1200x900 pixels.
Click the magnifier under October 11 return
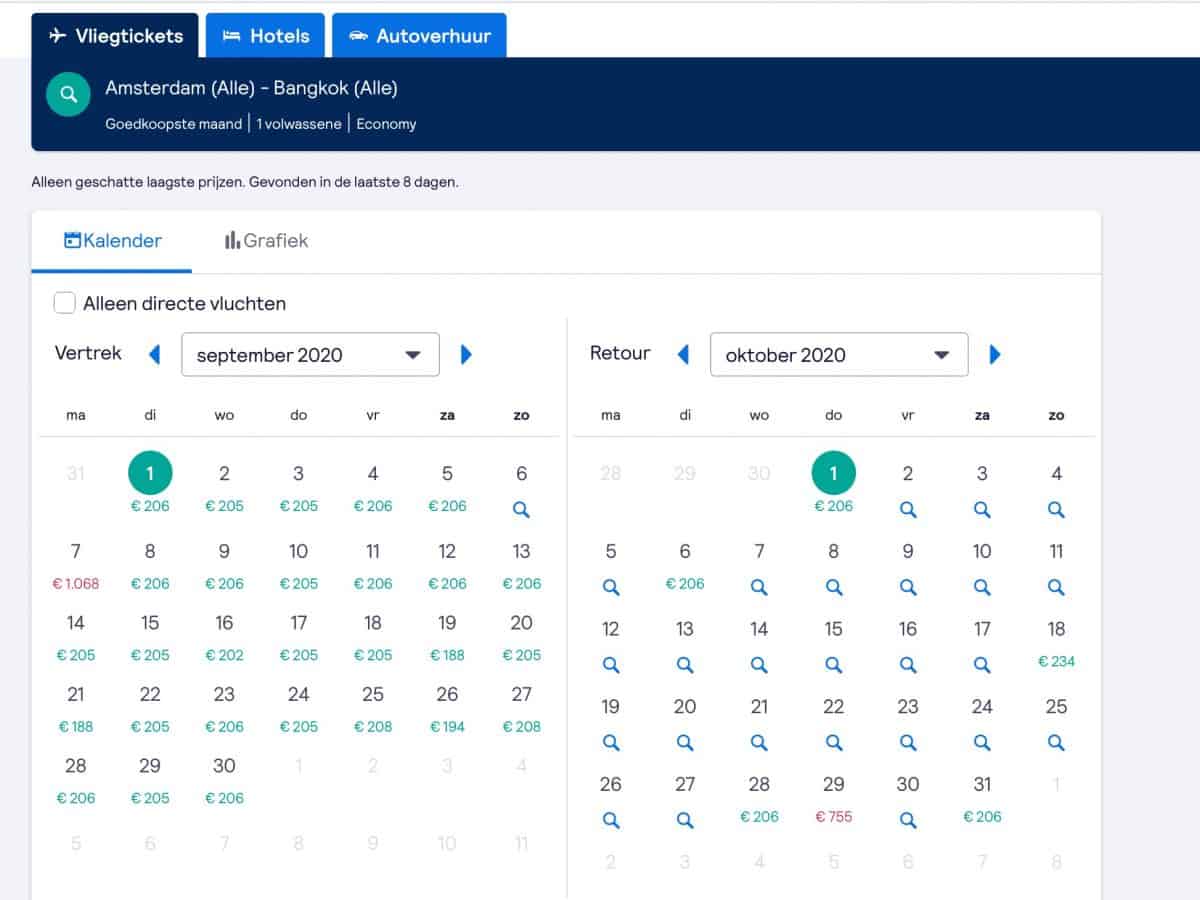(x=1056, y=588)
